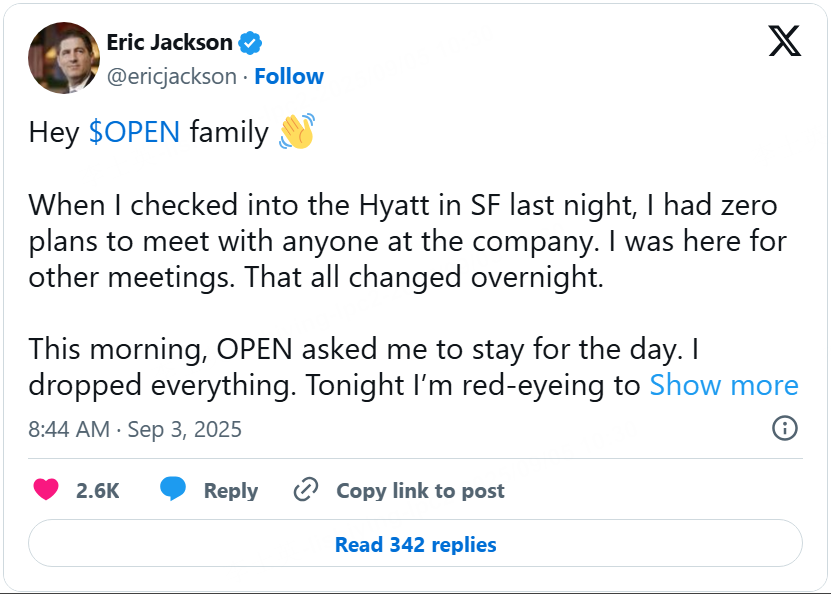Follow the @ericjackson account
The image size is (831, 594).
(289, 76)
